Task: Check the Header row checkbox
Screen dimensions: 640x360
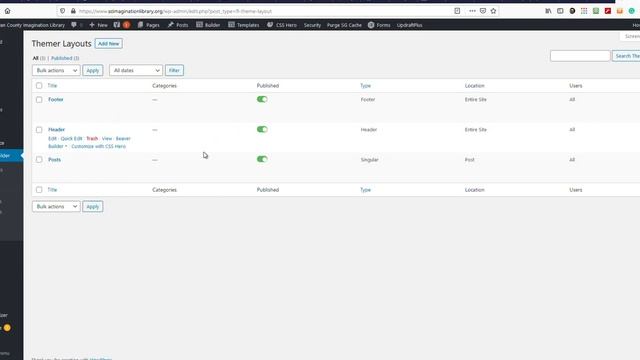Action: click(x=39, y=130)
